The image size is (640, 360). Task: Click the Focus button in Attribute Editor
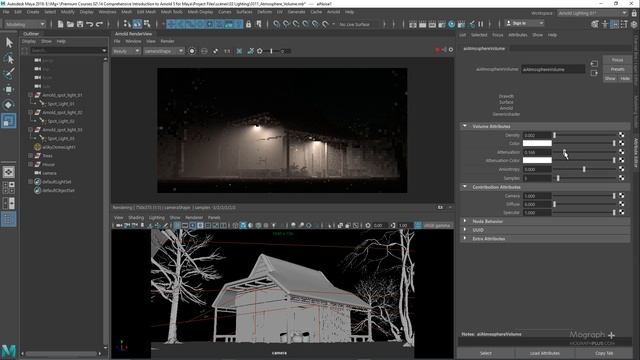(617, 60)
